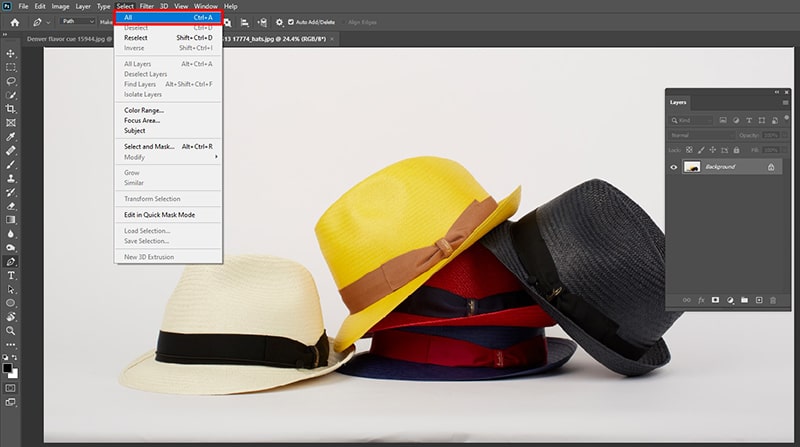Choose Reselect in Select menu
This screenshot has height=447, width=800.
[168, 38]
